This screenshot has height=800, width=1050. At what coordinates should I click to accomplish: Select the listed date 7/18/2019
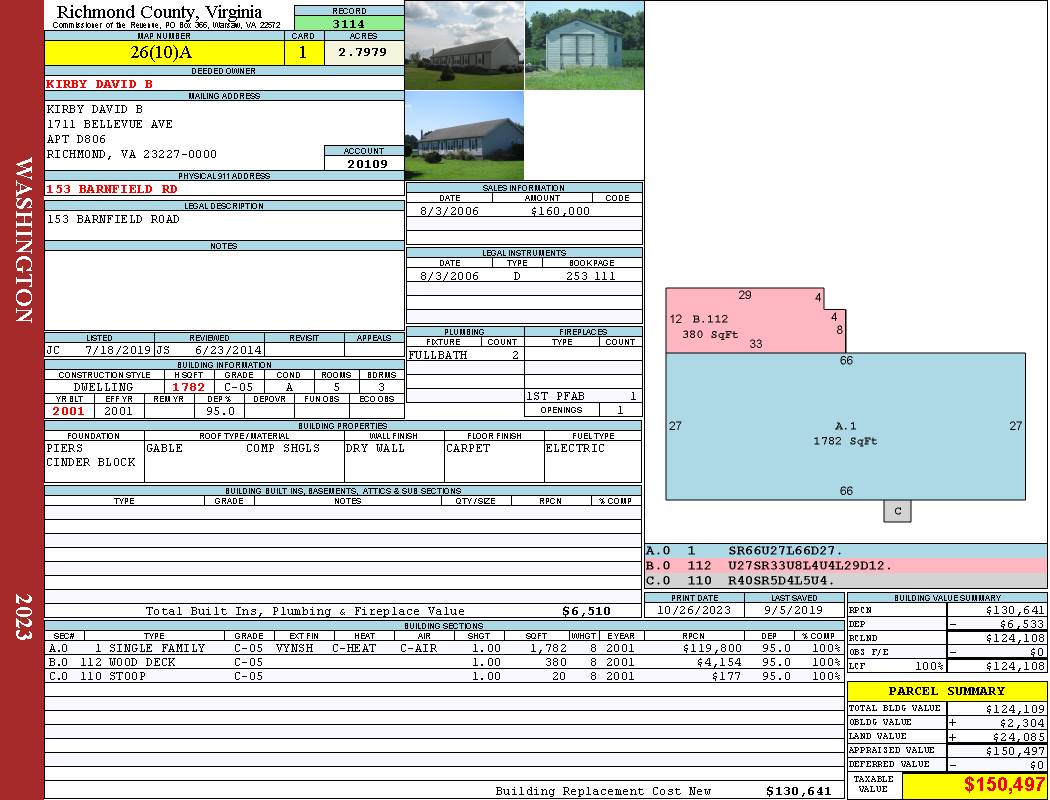pyautogui.click(x=118, y=350)
